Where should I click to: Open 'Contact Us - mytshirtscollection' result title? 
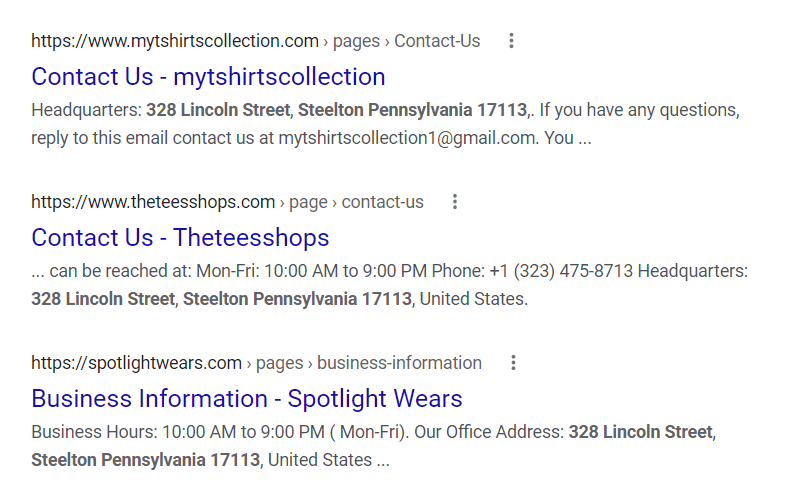[x=208, y=77]
